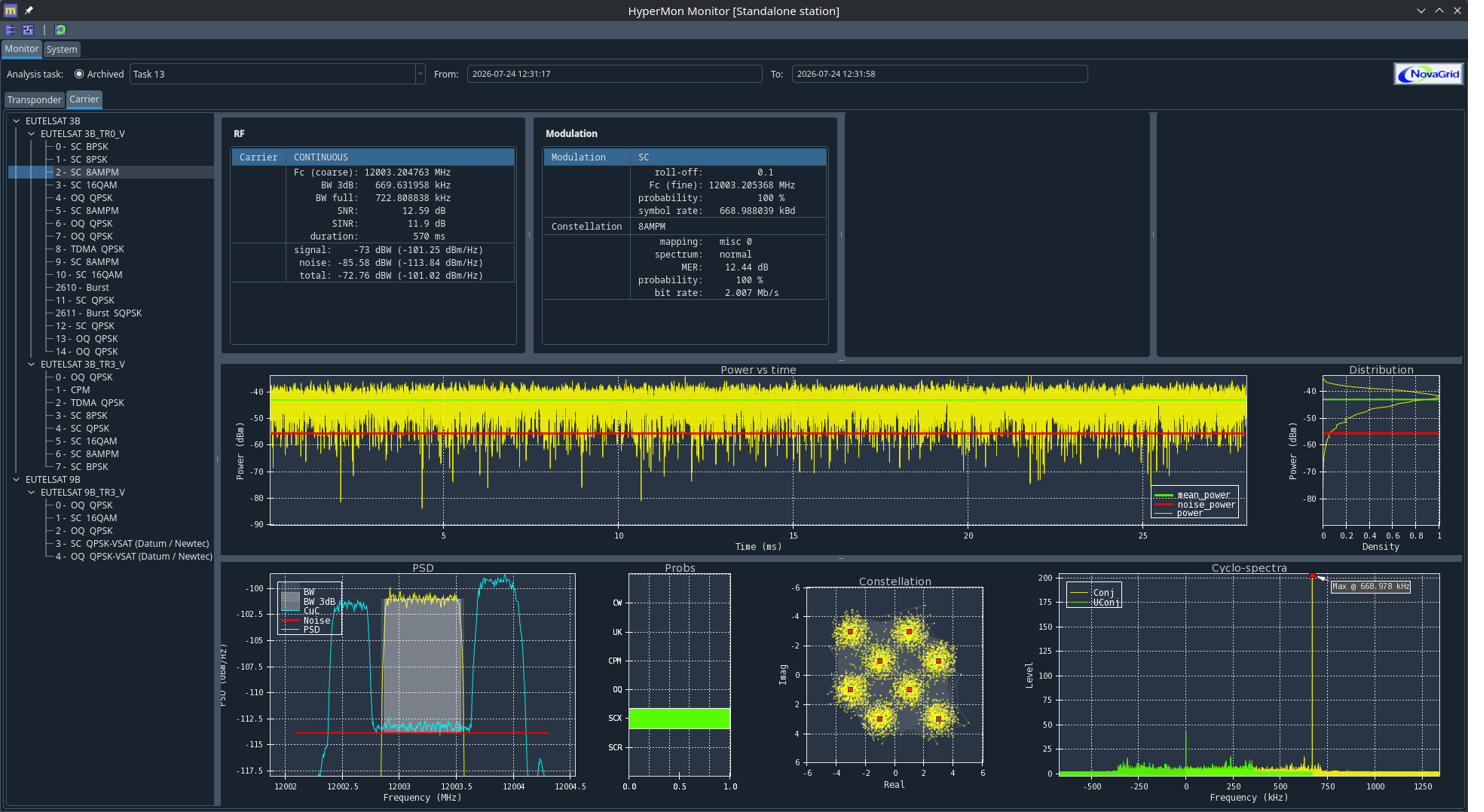
Task: Select the Archived radio button
Action: [x=79, y=74]
